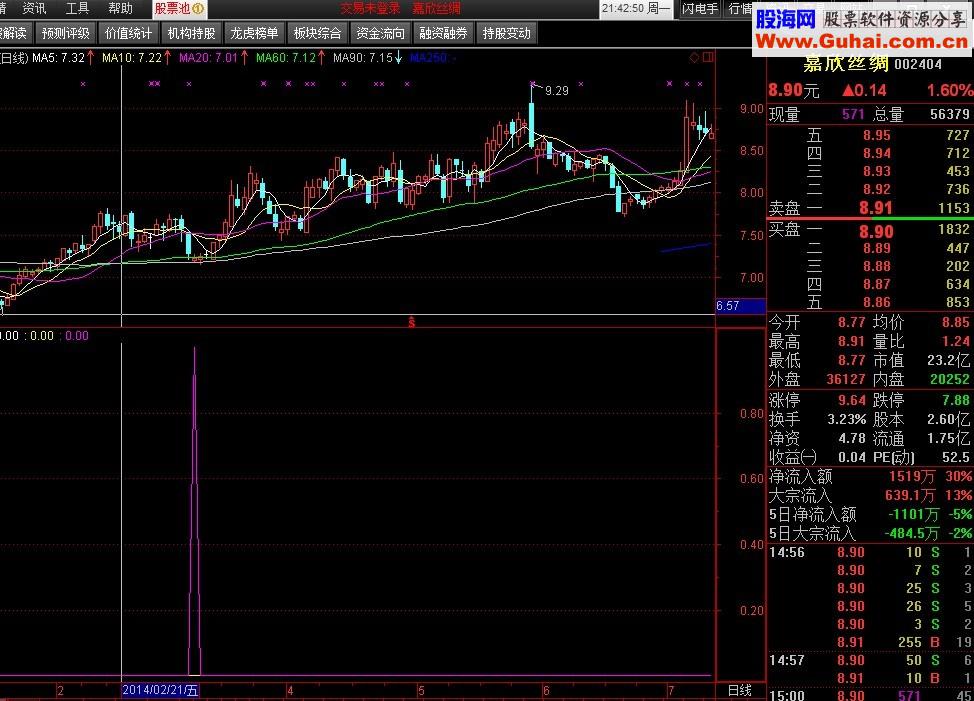This screenshot has width=974, height=701.
Task: Click the 交易未登录 login status text
Action: pyautogui.click(x=370, y=9)
